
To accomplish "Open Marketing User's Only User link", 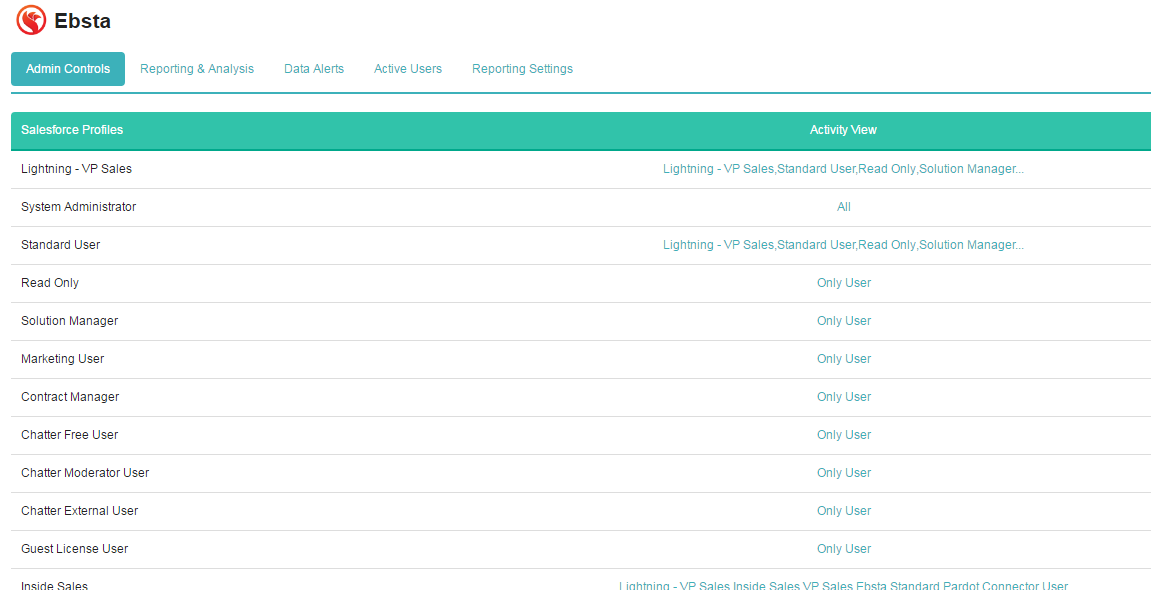I will pos(844,359).
